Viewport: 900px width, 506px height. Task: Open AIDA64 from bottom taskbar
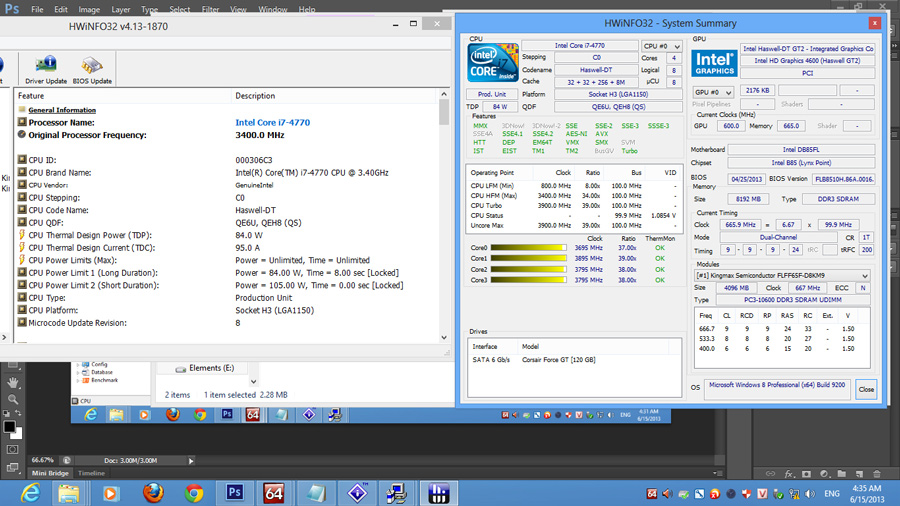click(274, 493)
